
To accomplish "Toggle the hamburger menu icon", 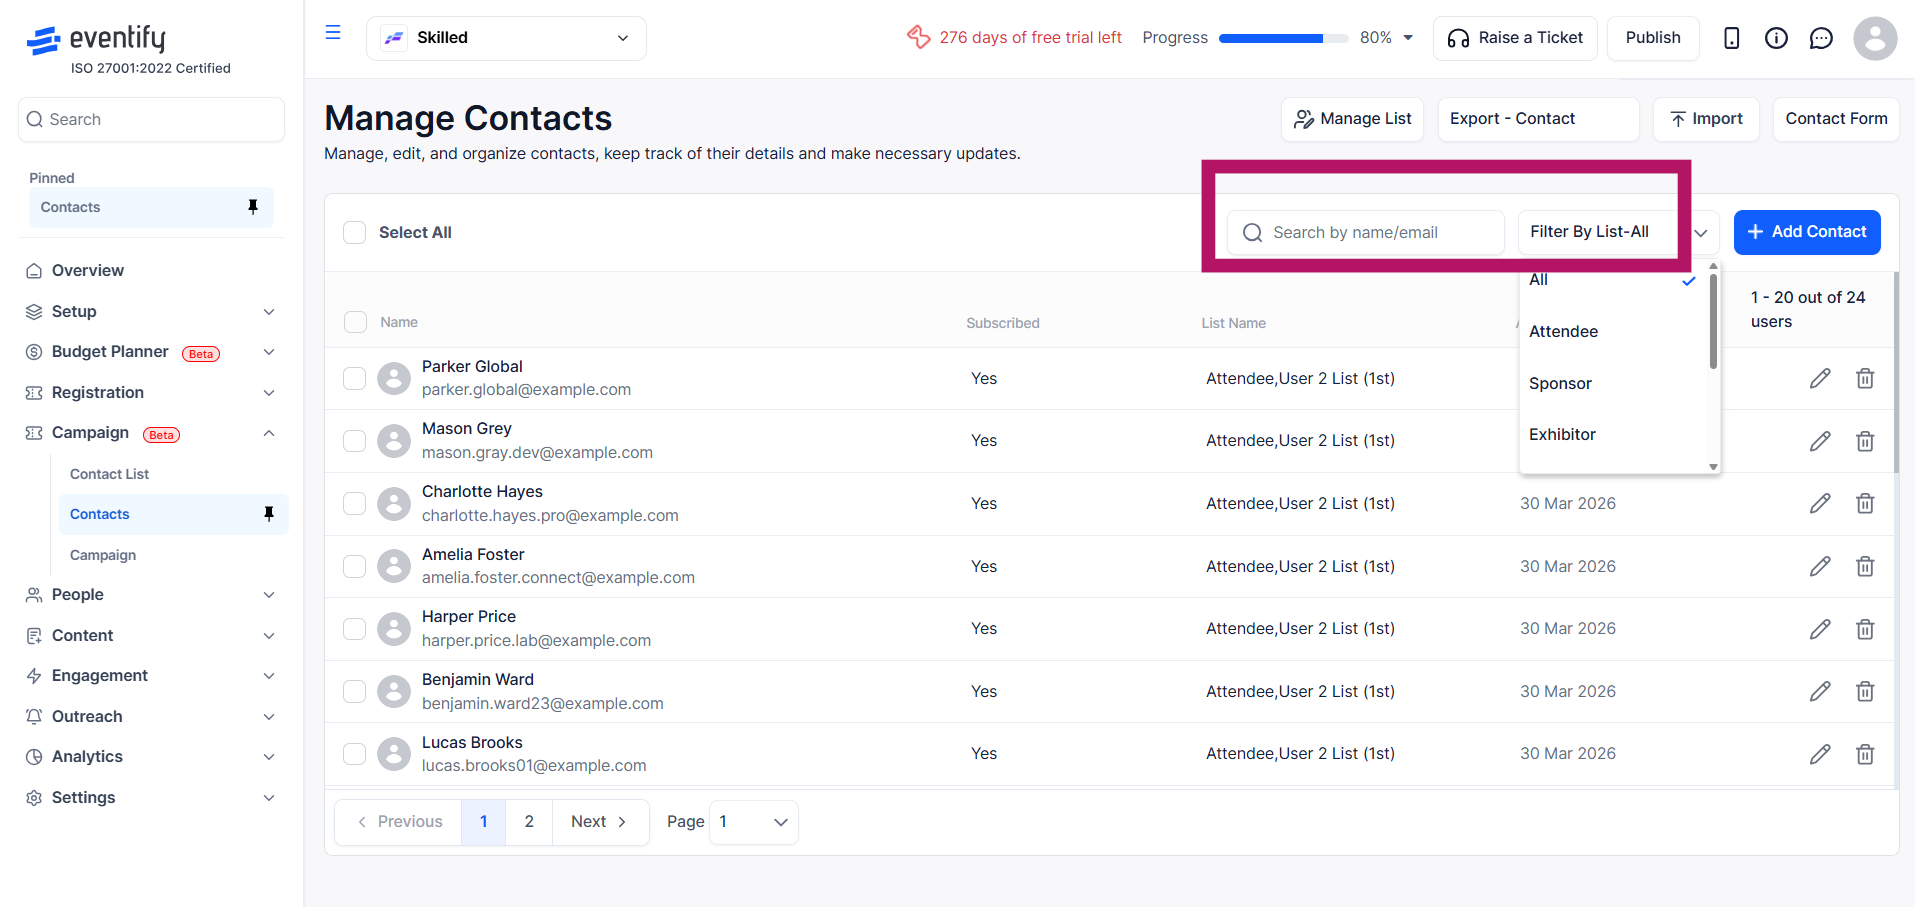I will pos(333,33).
